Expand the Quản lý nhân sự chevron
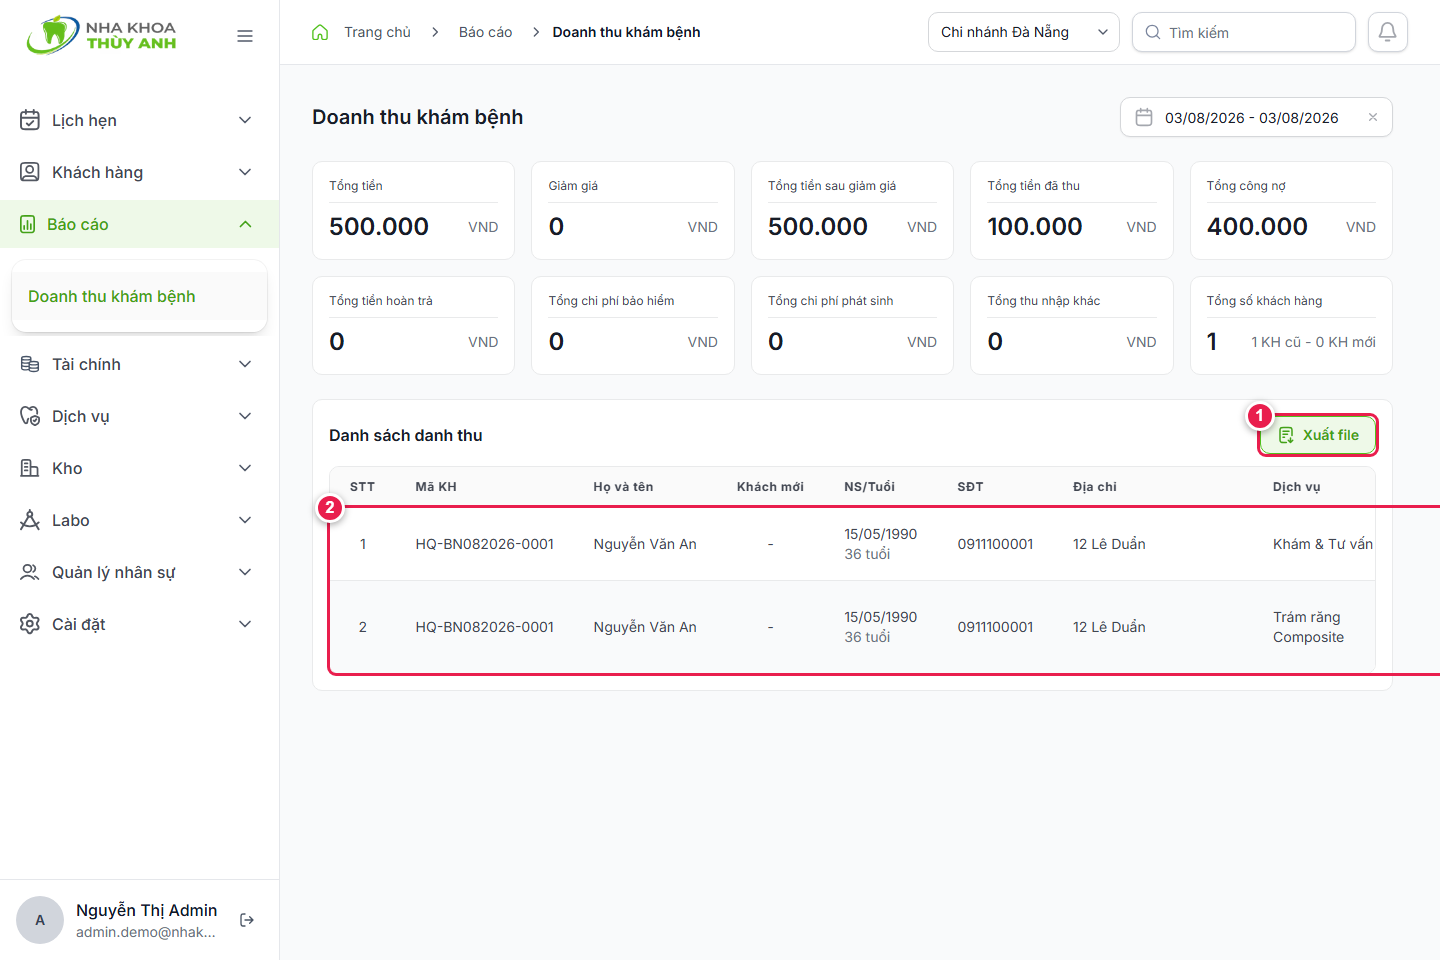 pos(245,572)
